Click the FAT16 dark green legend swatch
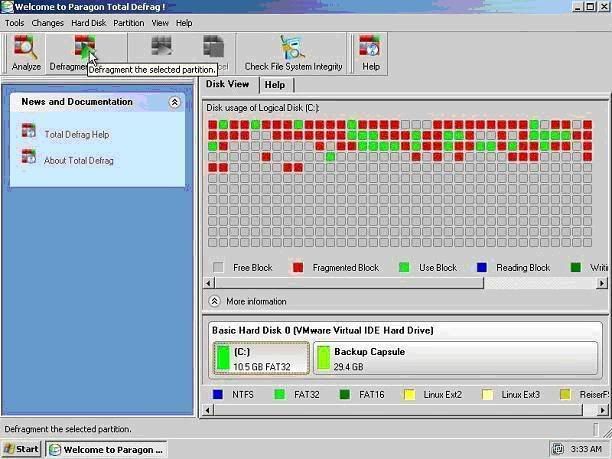This screenshot has width=612, height=459. 345,394
